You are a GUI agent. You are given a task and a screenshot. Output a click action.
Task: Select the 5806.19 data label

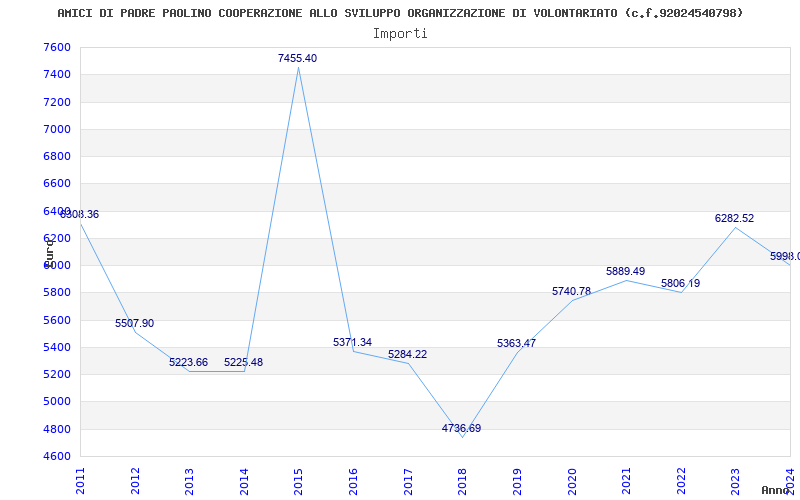tap(681, 283)
